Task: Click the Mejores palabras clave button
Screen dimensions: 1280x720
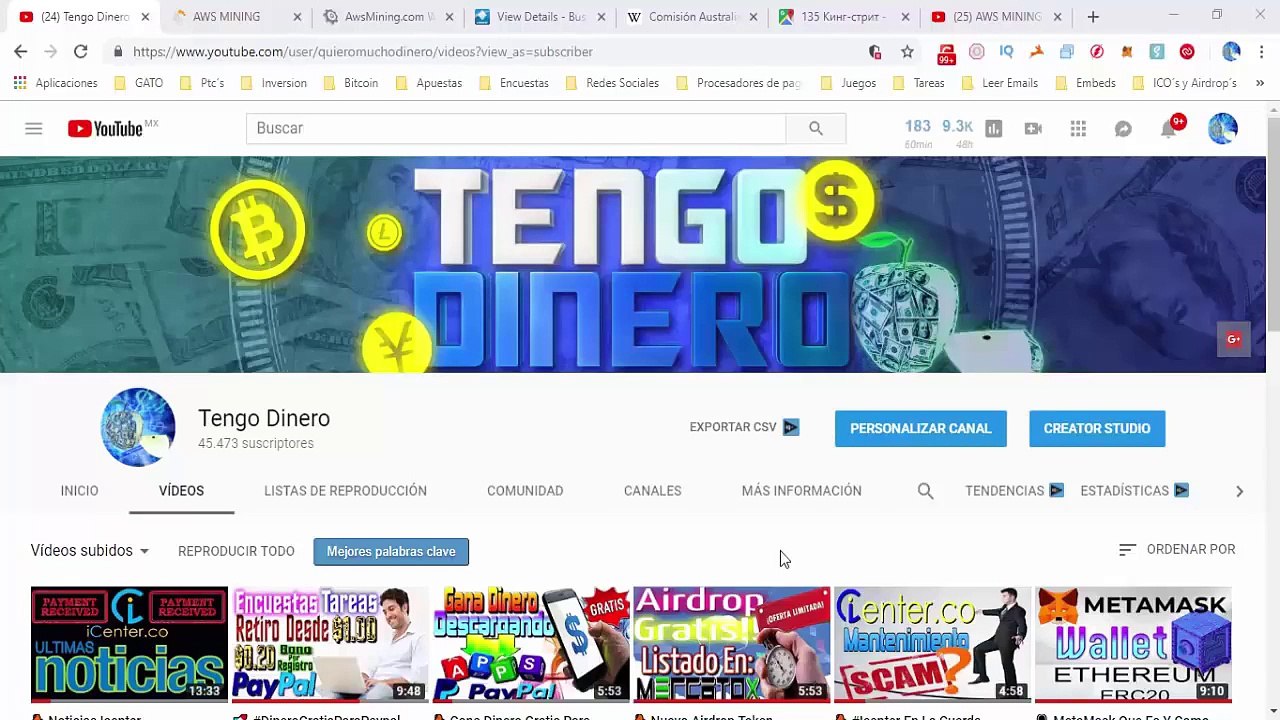Action: [x=391, y=551]
